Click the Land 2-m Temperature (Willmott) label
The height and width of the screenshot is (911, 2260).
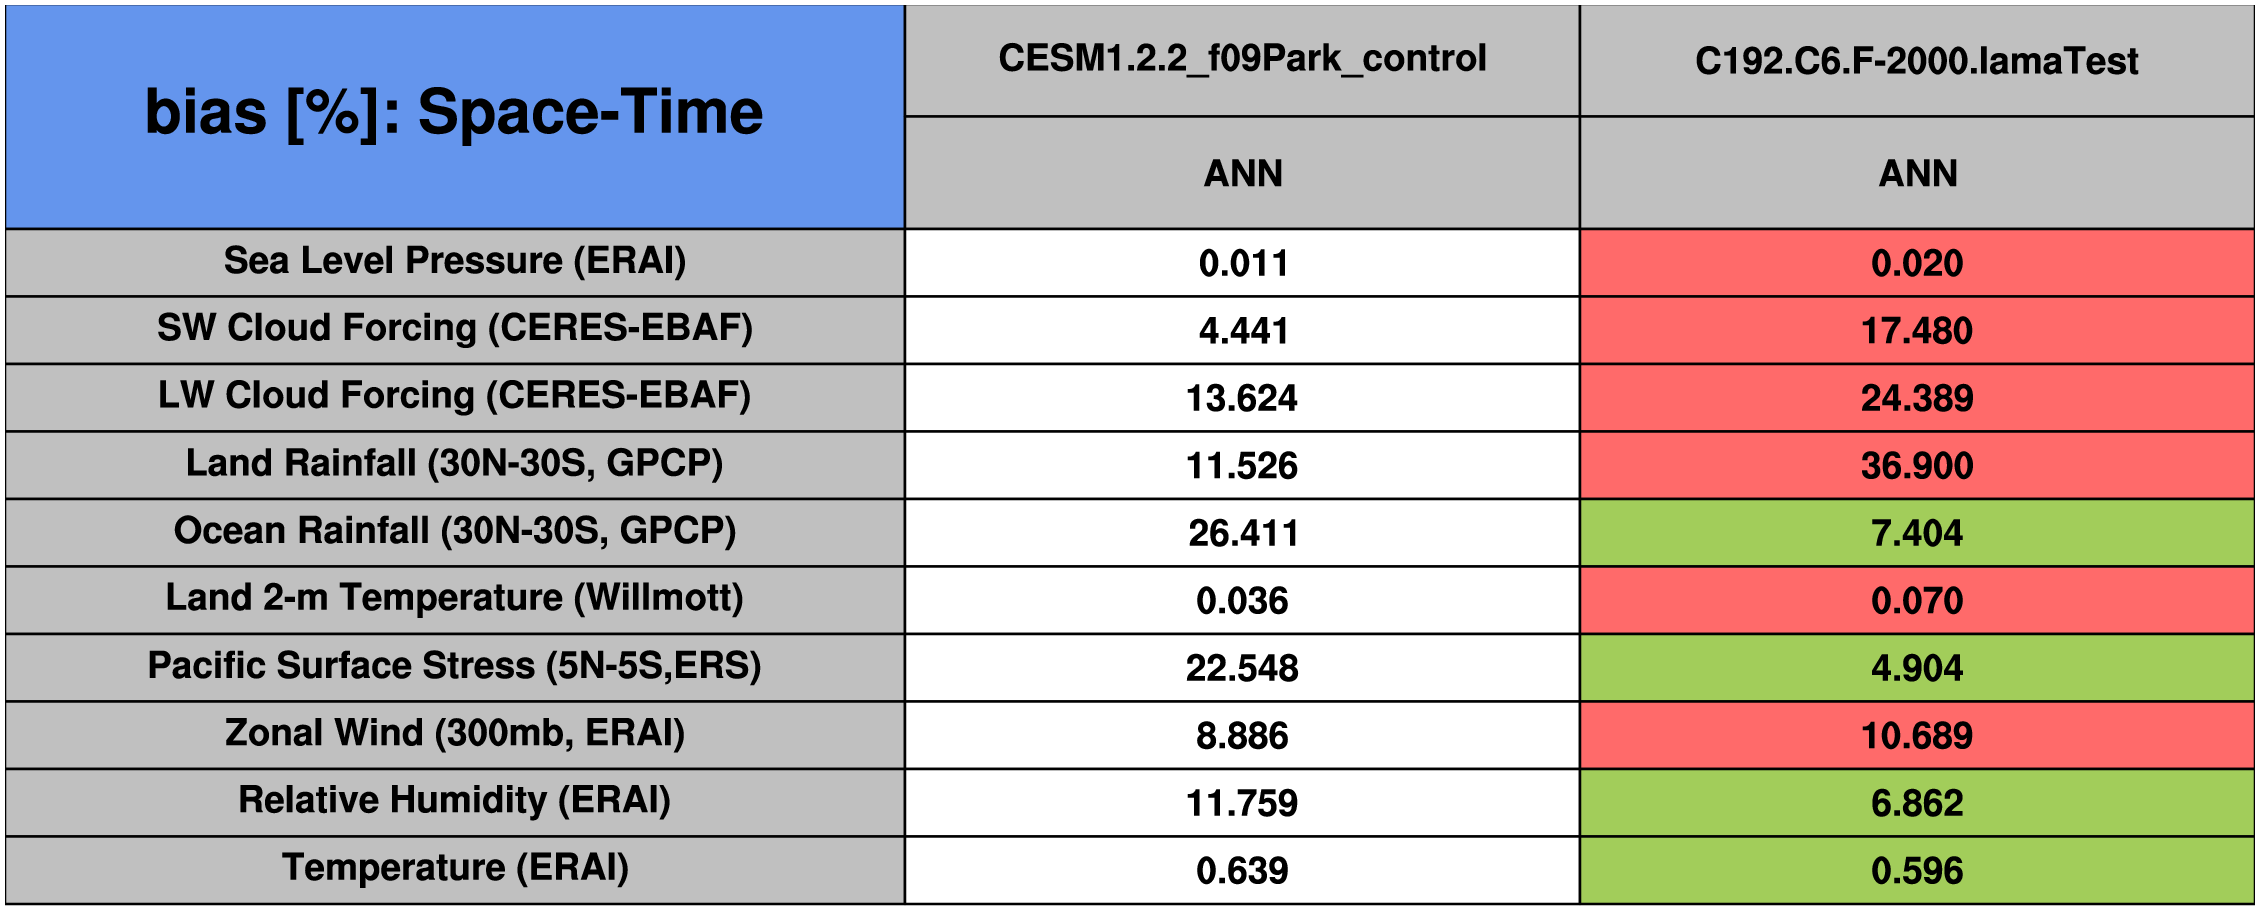coord(455,598)
